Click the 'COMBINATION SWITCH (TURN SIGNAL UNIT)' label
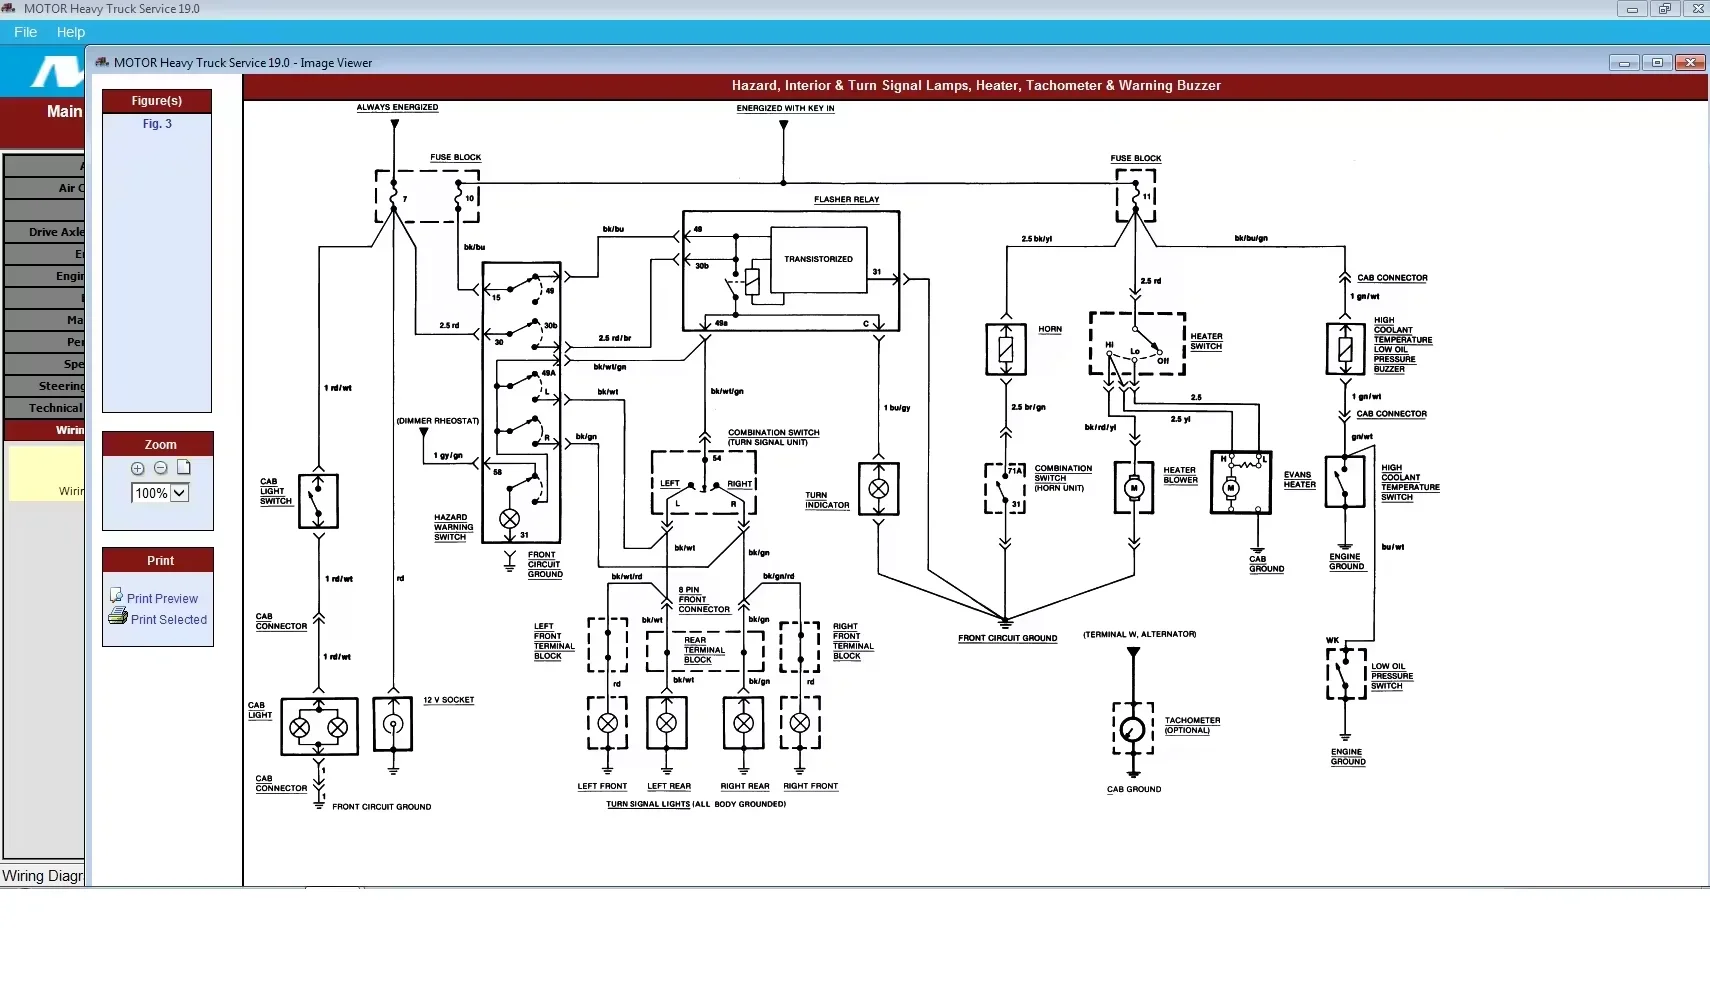 [x=773, y=437]
